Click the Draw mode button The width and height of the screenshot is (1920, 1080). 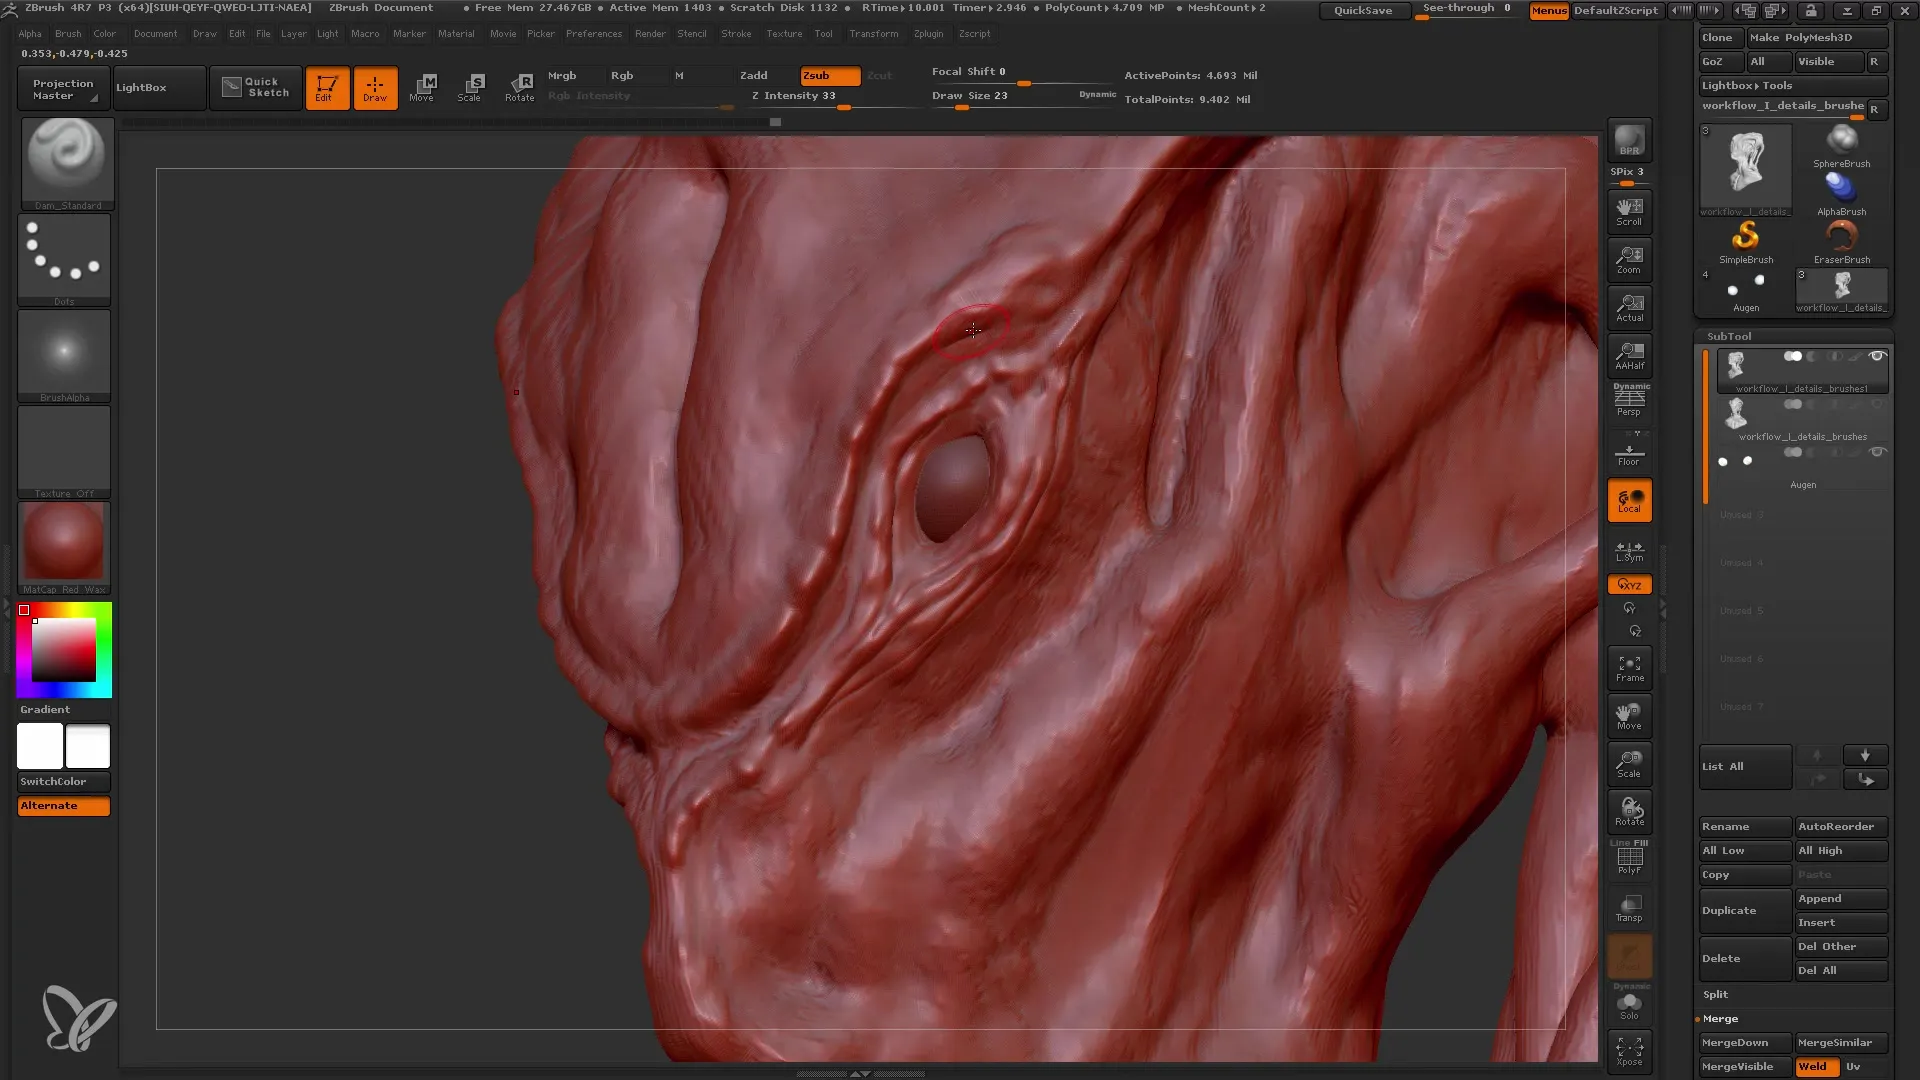375,87
